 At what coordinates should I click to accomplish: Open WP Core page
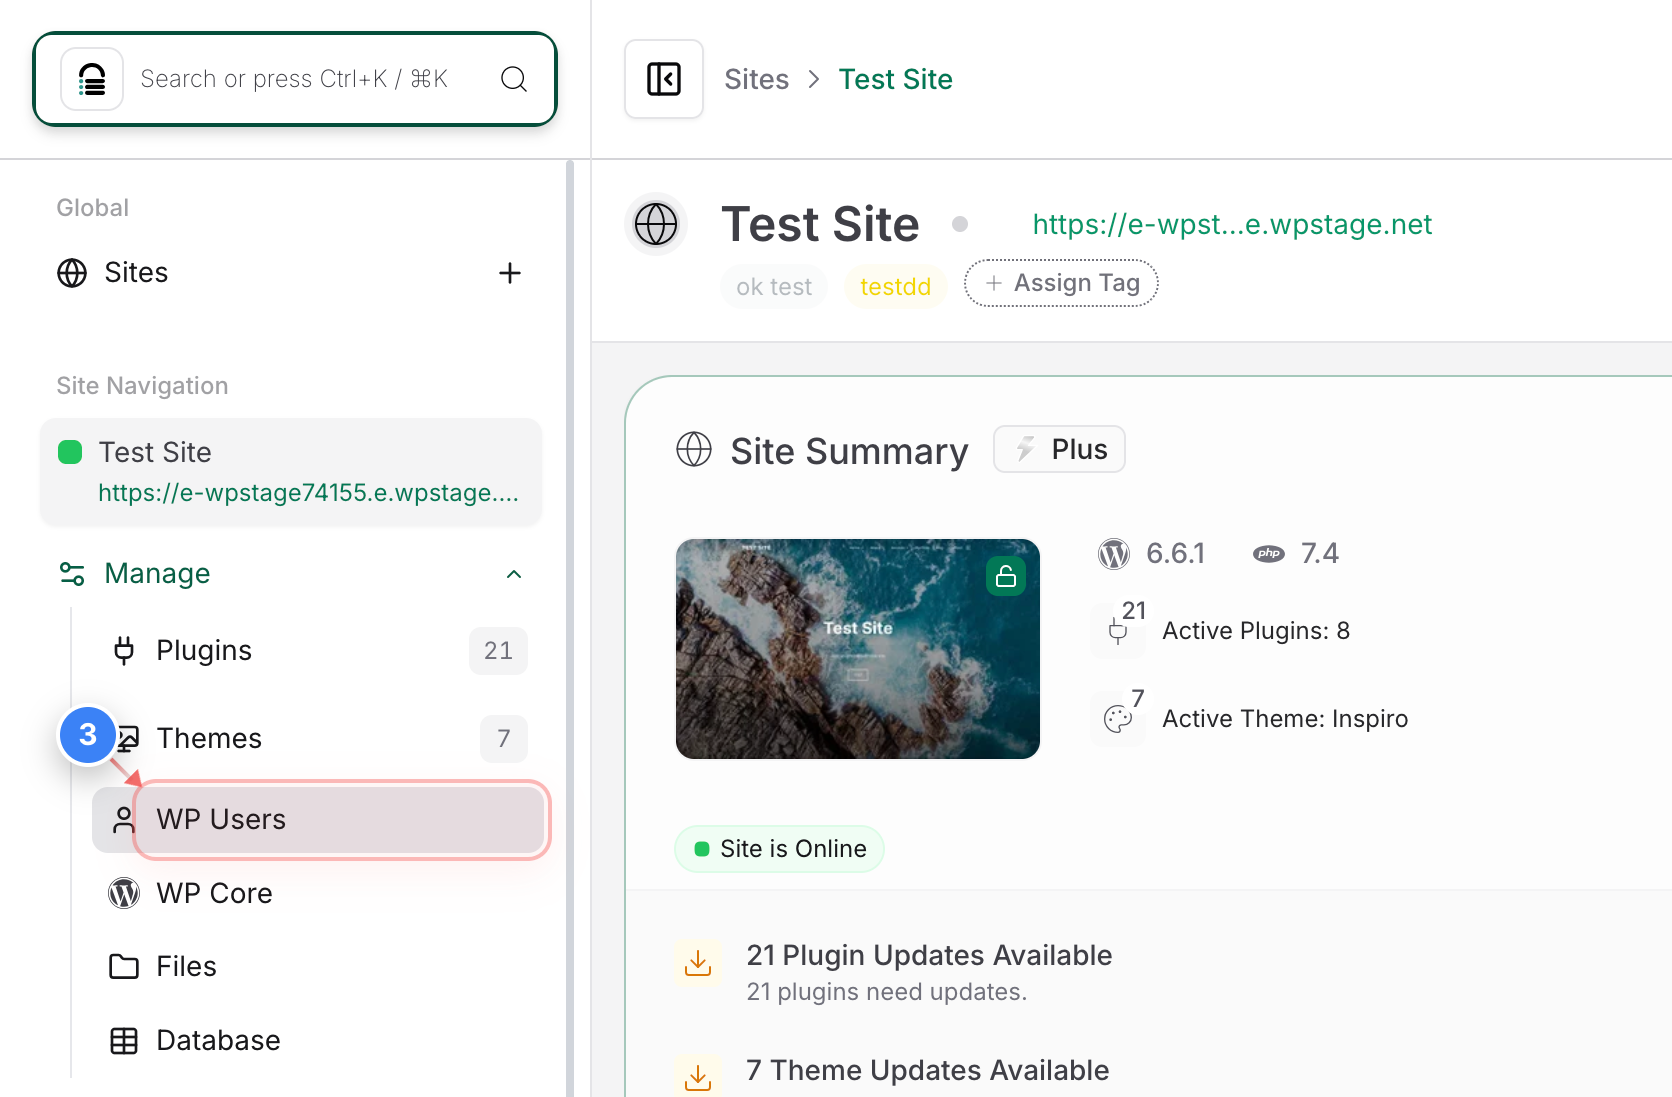click(x=214, y=893)
